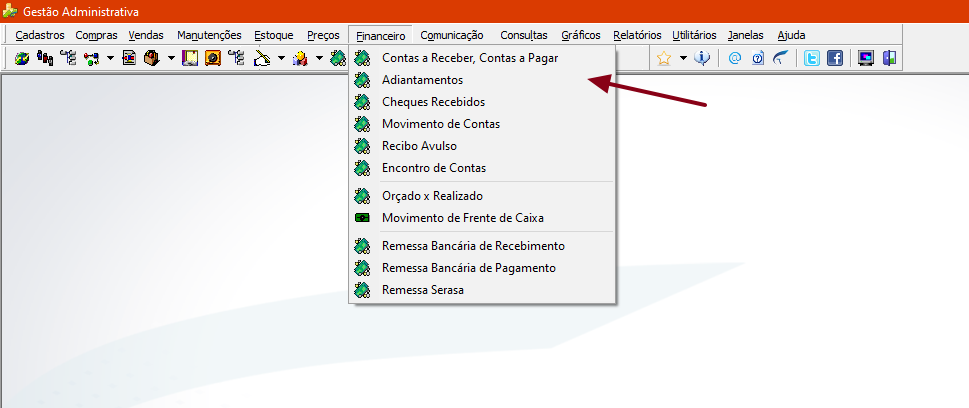Click the colored shapes blocks toolbar icon
The height and width of the screenshot is (408, 969).
(300, 59)
